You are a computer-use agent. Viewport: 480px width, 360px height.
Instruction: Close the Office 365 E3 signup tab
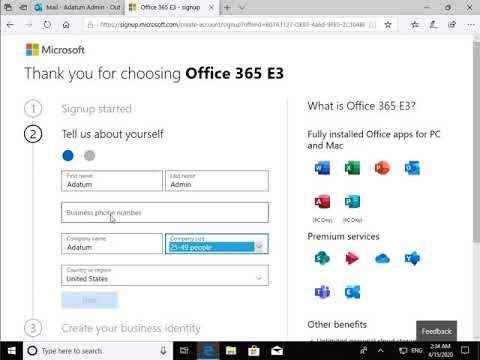point(211,7)
